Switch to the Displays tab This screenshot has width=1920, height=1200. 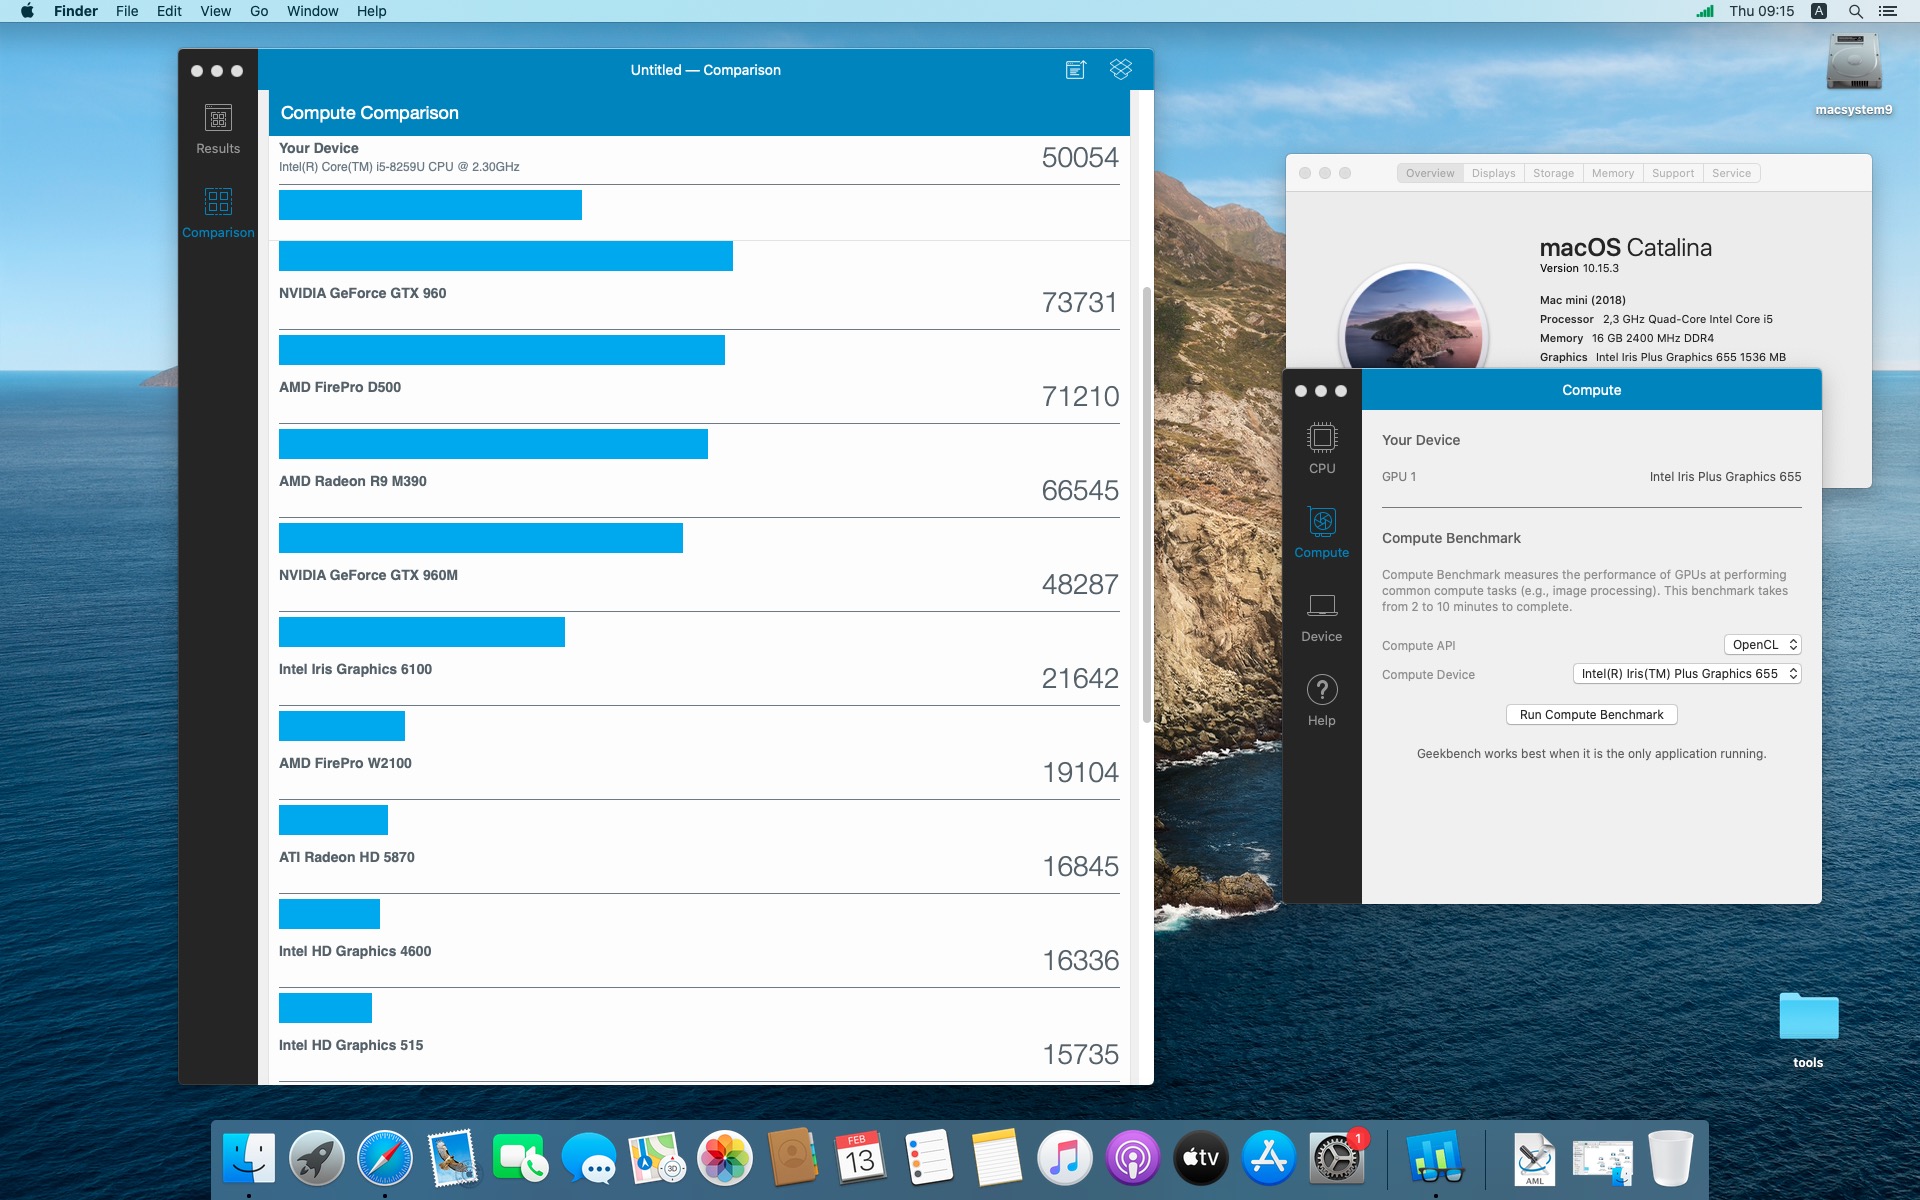coord(1493,173)
